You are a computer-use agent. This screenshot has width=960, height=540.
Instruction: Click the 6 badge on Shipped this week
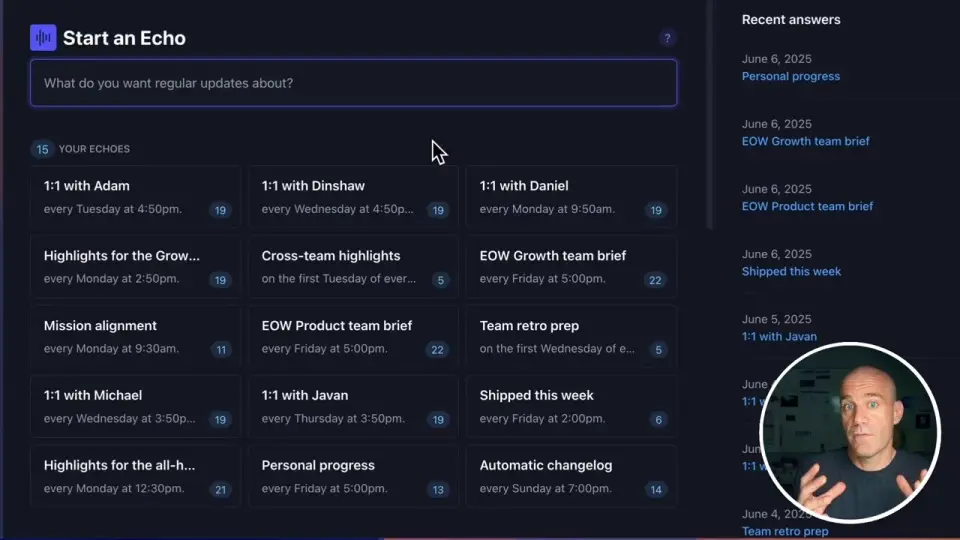(658, 420)
